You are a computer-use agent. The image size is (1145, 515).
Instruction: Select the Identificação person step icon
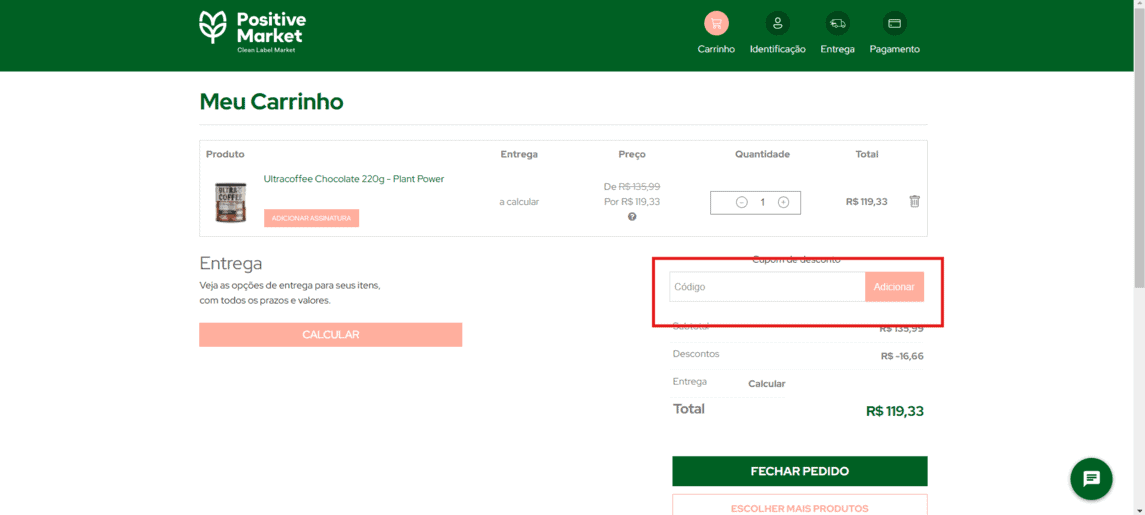pyautogui.click(x=777, y=23)
